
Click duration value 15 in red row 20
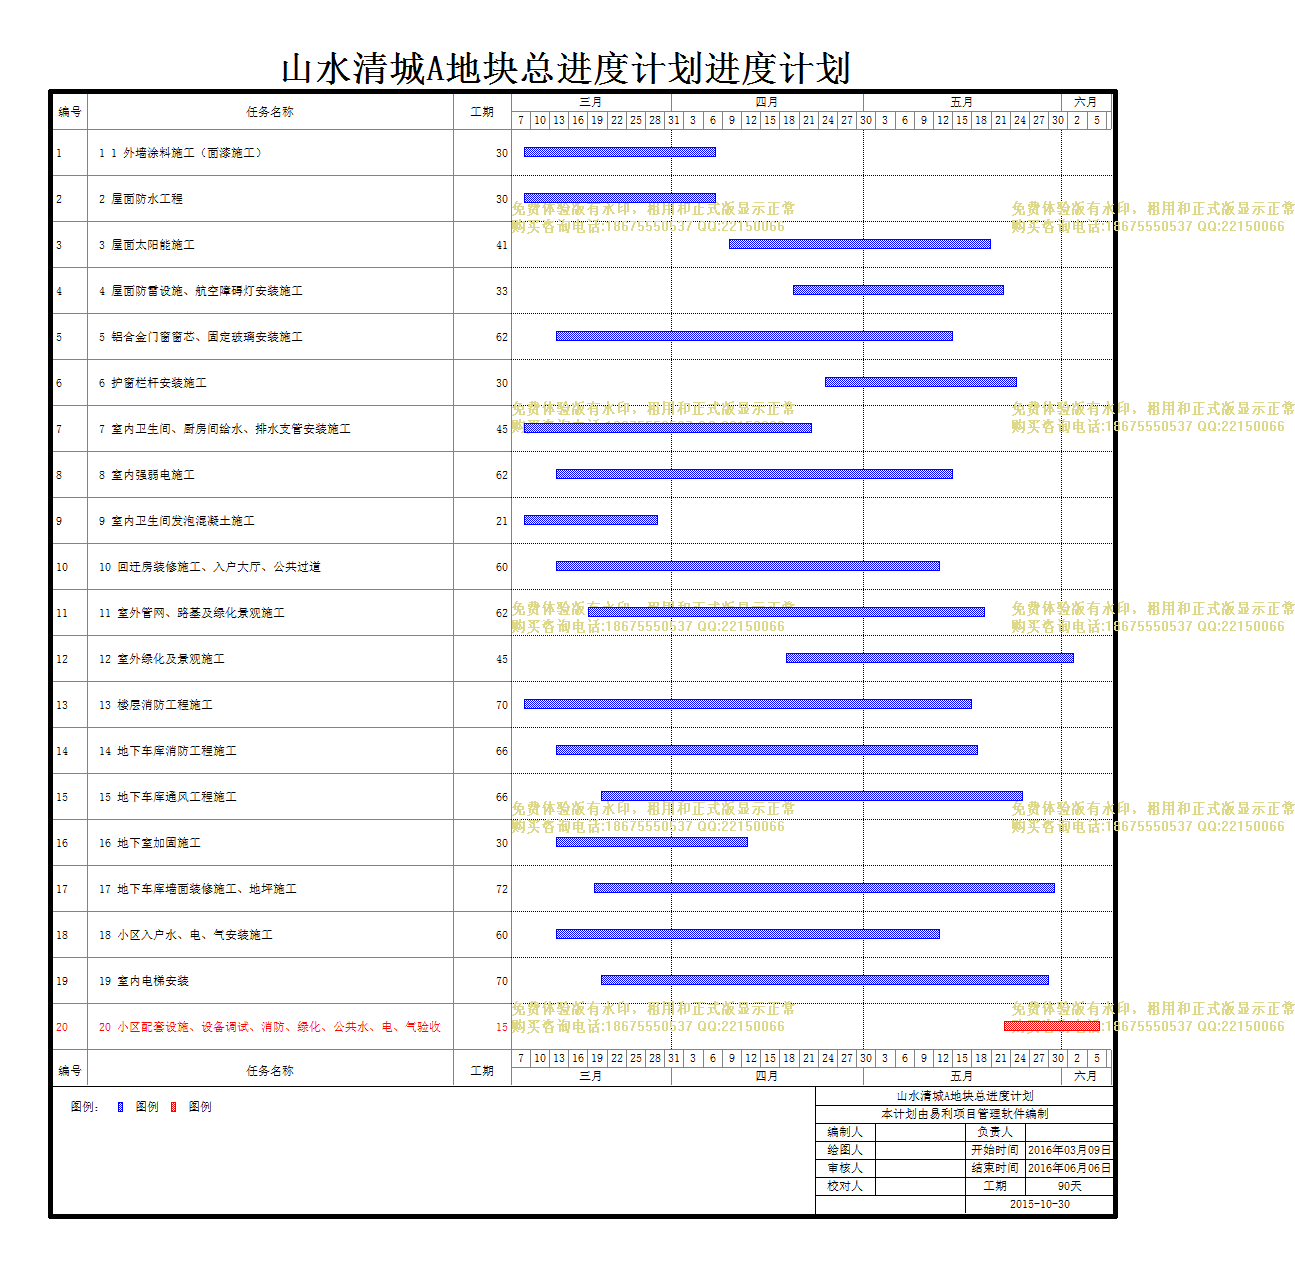[502, 1027]
